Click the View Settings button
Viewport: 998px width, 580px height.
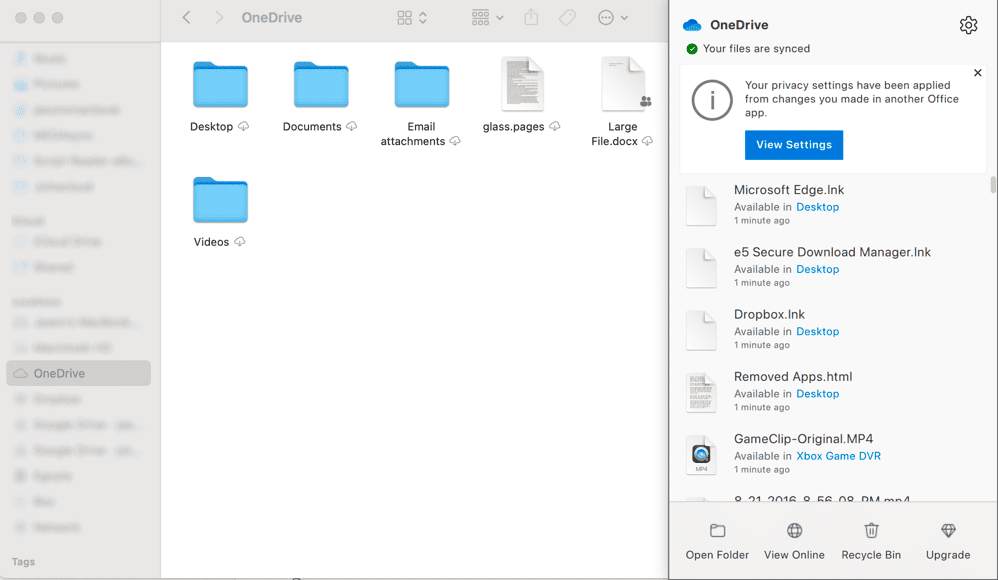[x=794, y=145]
